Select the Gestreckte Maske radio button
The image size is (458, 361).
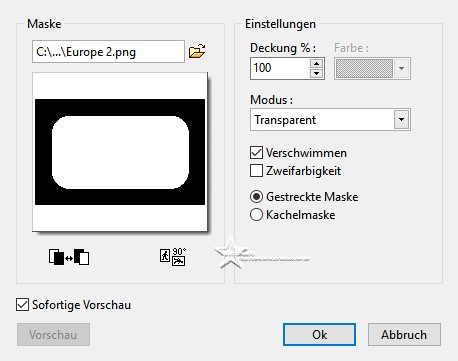[x=256, y=197]
